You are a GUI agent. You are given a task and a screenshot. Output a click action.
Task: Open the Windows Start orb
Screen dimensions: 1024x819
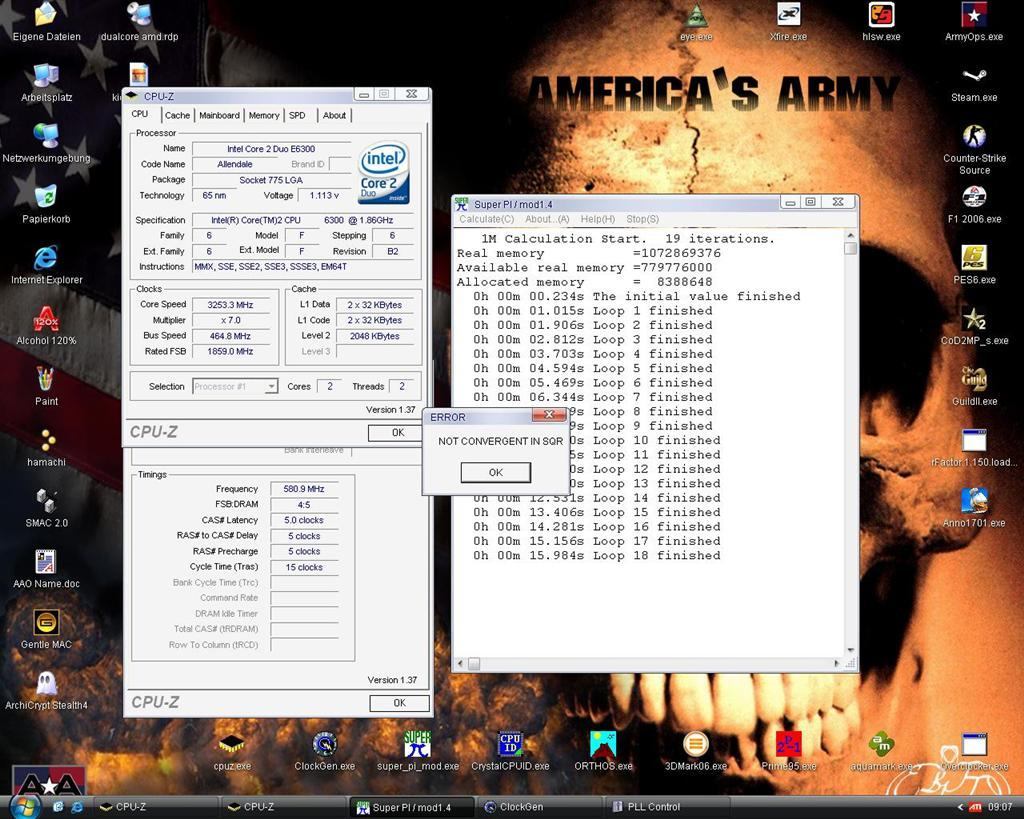tap(25, 806)
